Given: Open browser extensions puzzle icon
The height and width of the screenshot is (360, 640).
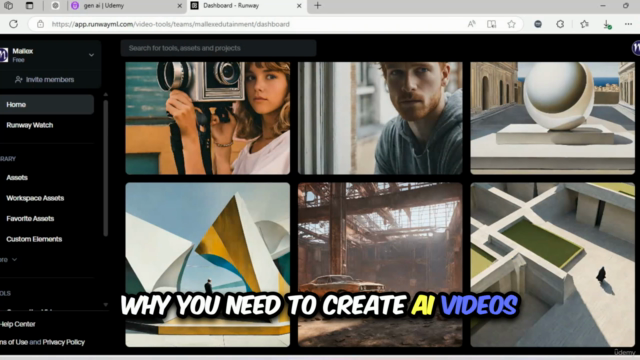Looking at the screenshot, I should pos(560,24).
